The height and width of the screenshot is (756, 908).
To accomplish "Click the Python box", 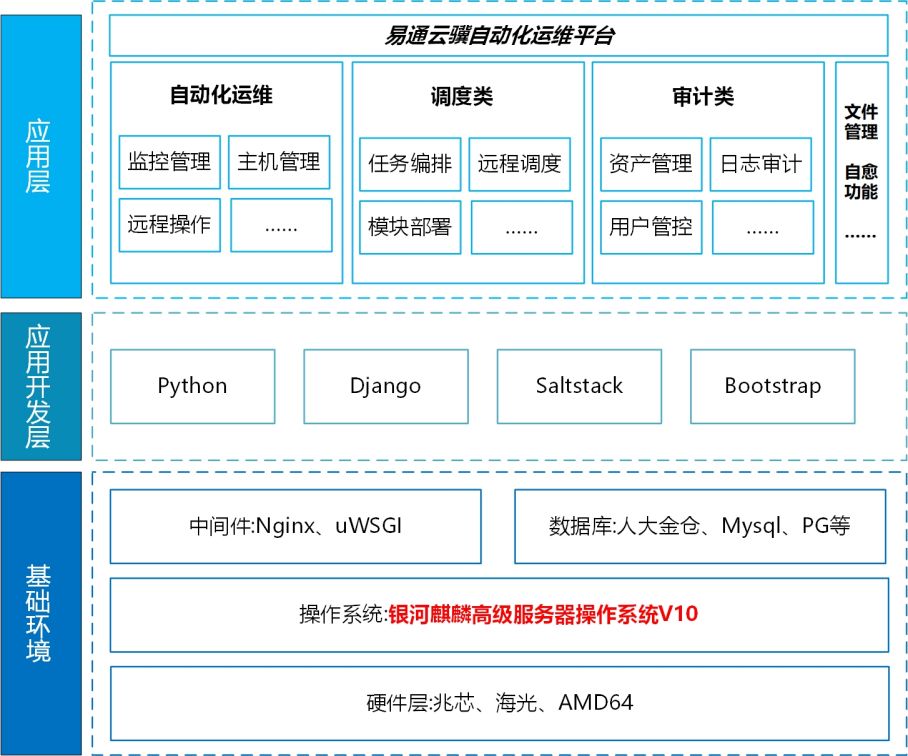I will click(193, 387).
